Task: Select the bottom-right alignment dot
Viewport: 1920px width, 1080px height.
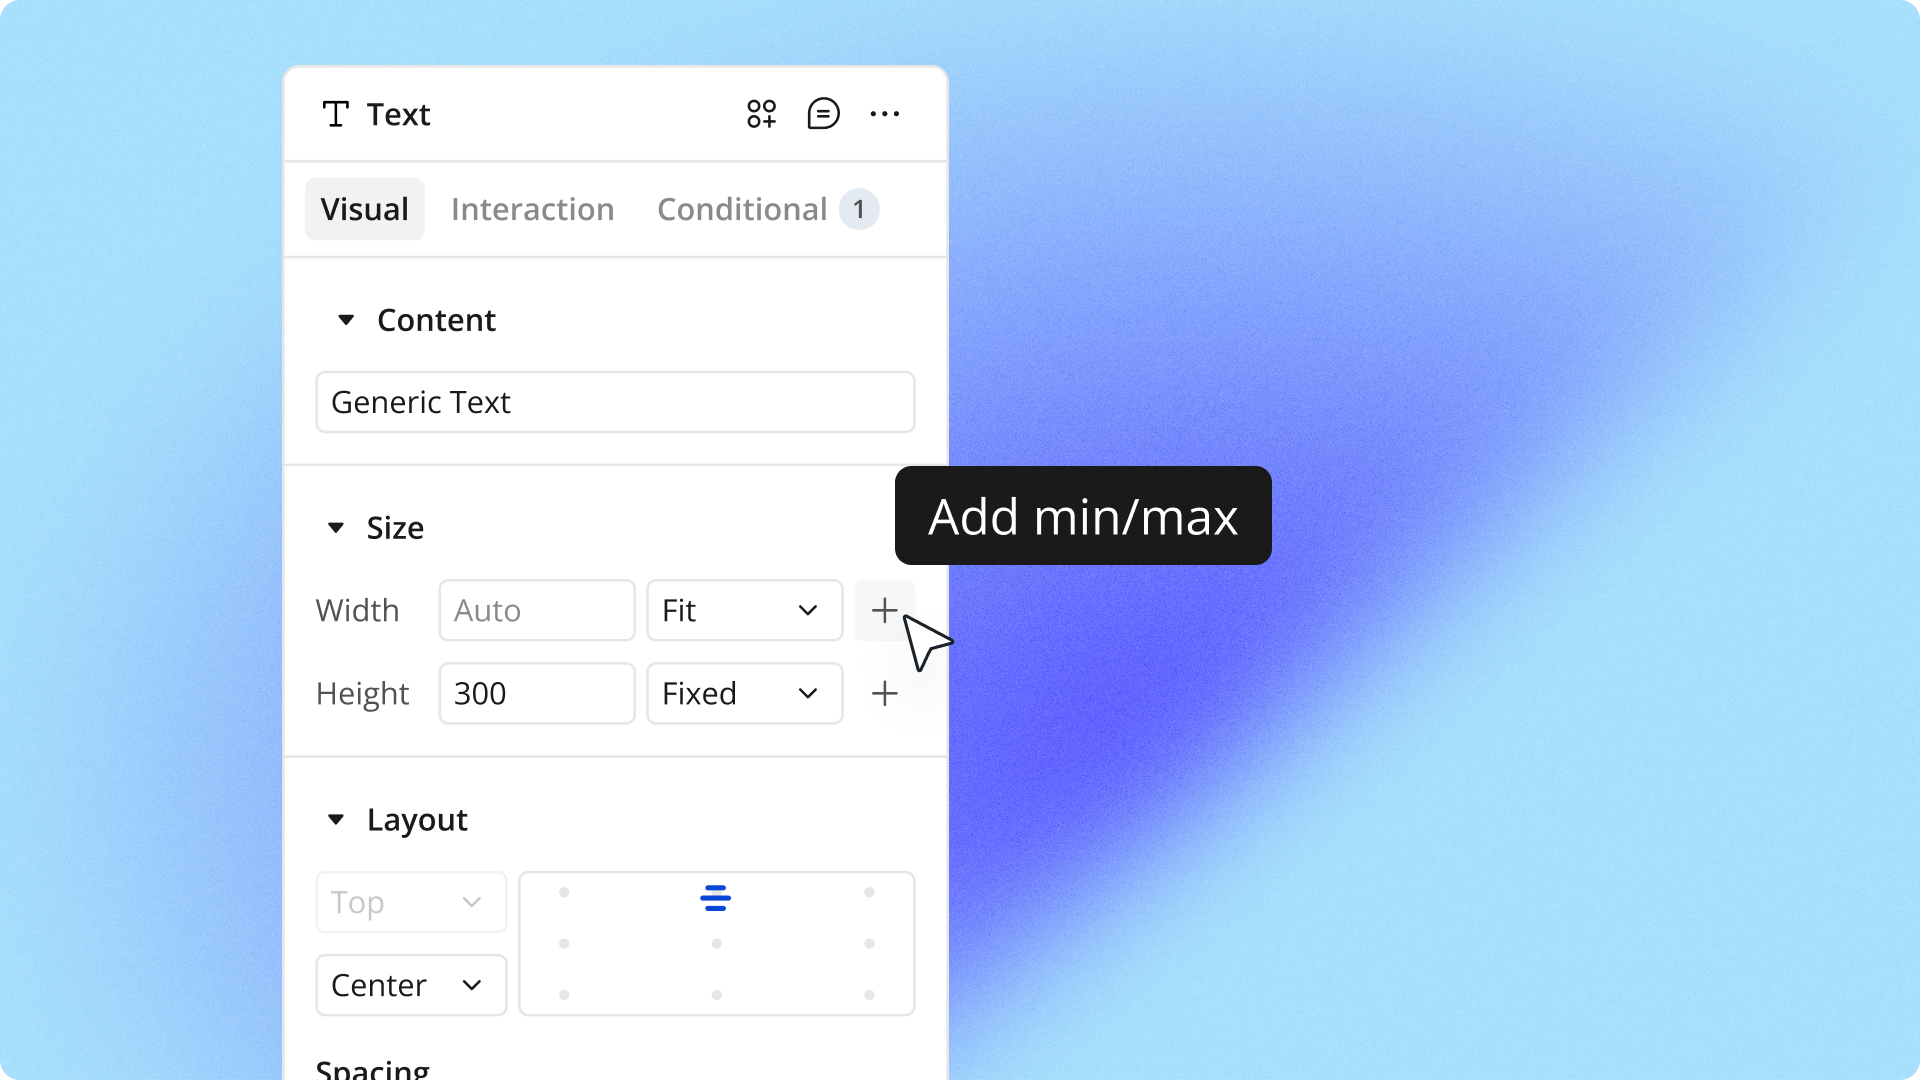Action: [869, 995]
